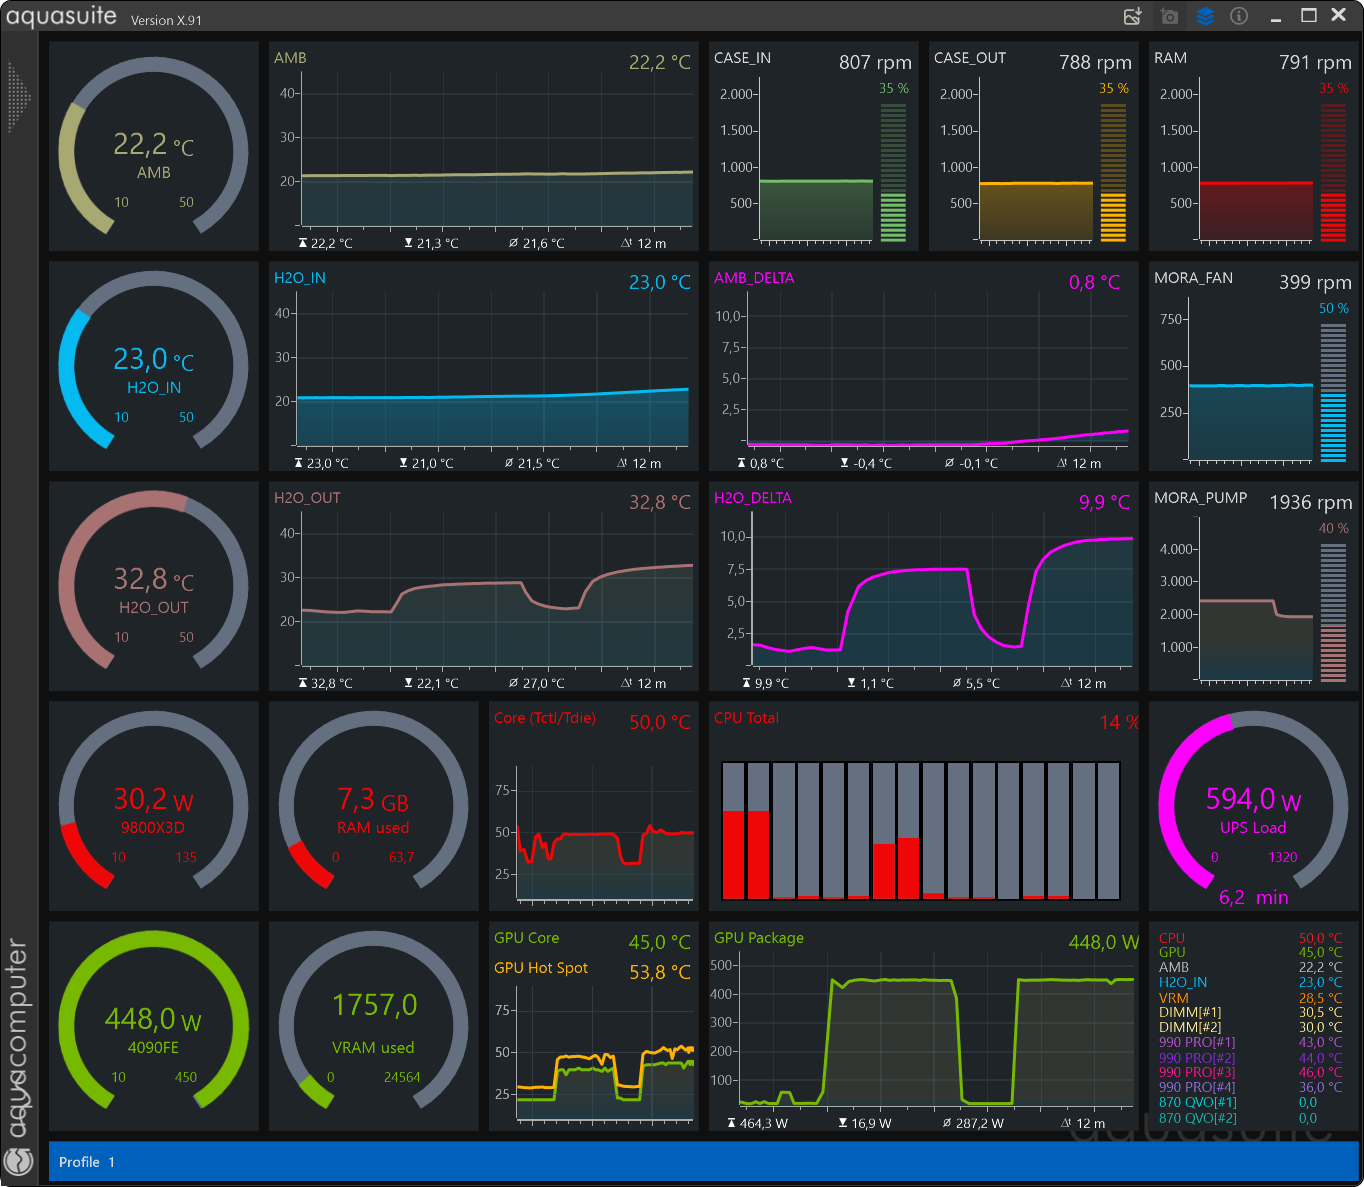Screen dimensions: 1364x1187
Task: Click the DIMM[#1] list row
Action: point(1251,1013)
